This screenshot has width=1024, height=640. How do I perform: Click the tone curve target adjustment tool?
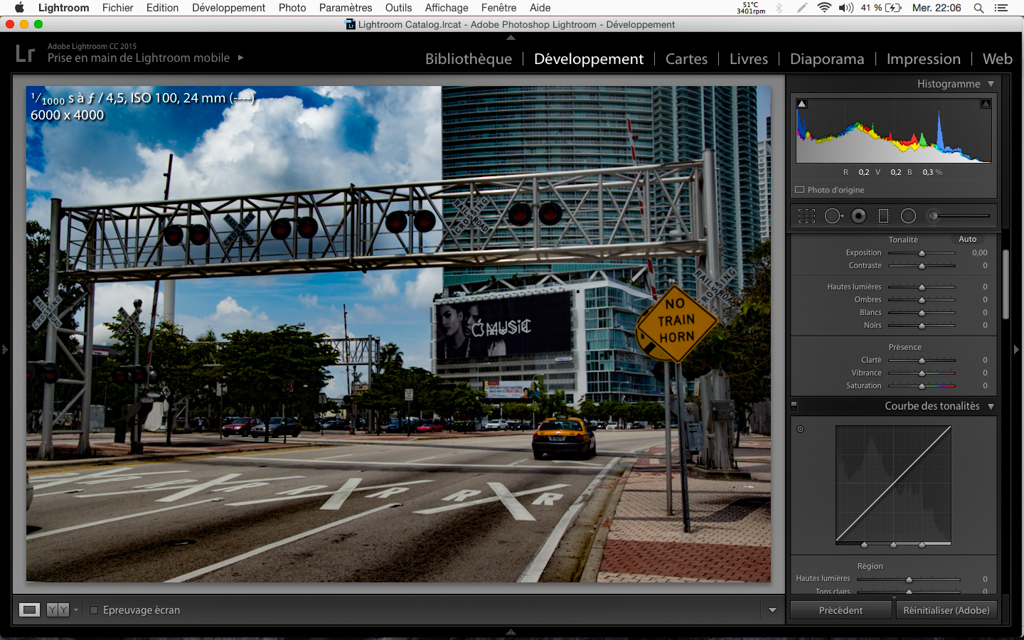(800, 429)
